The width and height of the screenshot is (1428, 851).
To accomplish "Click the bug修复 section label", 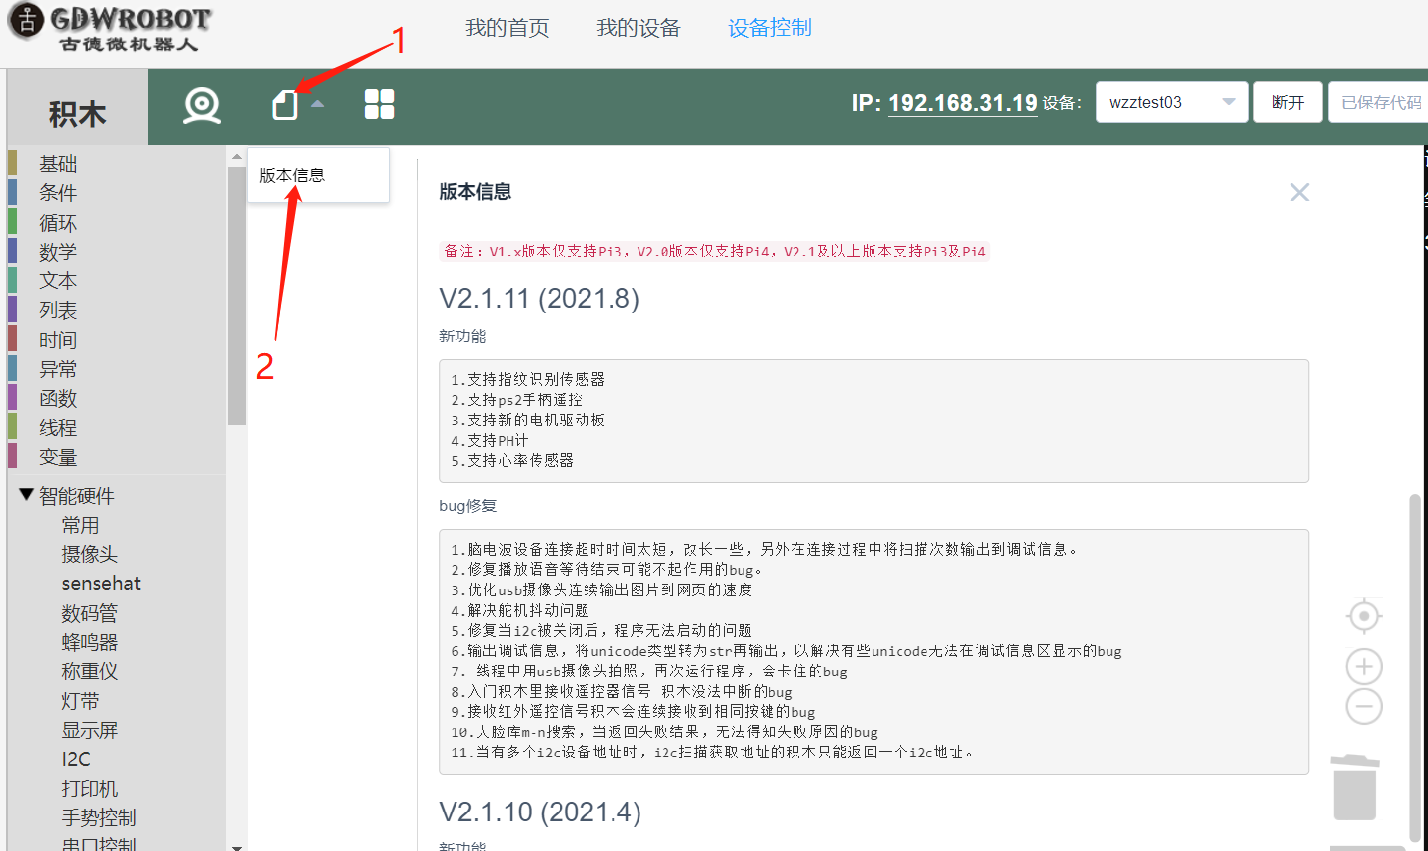I will click(468, 506).
